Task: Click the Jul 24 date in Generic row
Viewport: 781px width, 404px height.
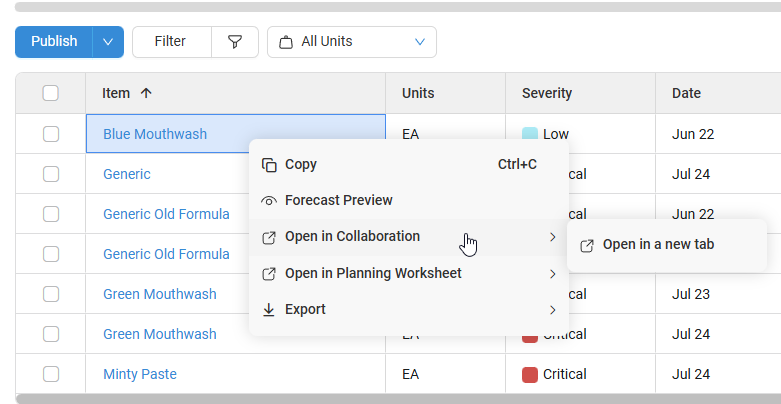Action: tap(691, 174)
